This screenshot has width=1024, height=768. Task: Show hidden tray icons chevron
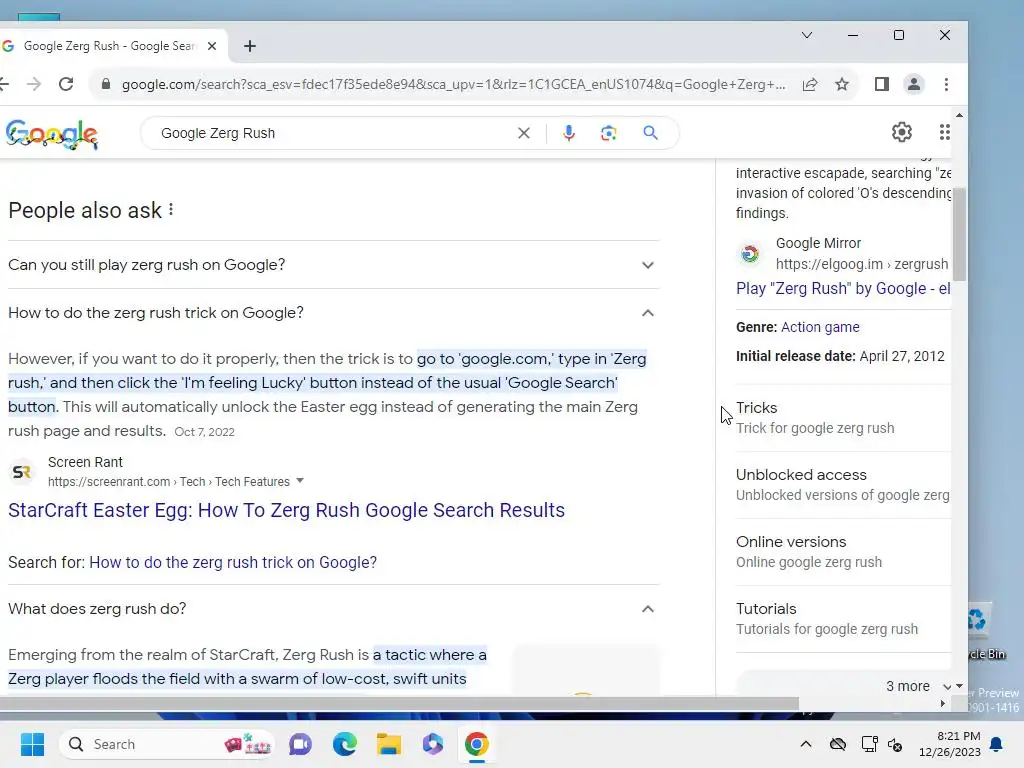(x=806, y=744)
